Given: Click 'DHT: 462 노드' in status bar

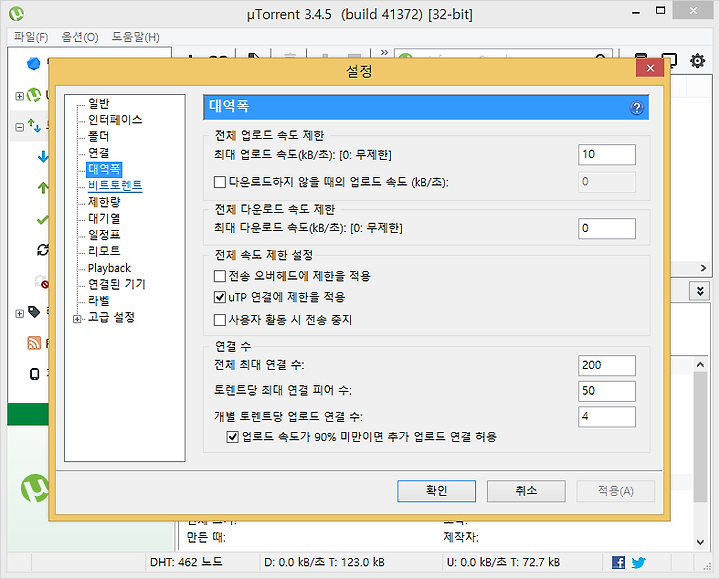Looking at the screenshot, I should tap(186, 562).
